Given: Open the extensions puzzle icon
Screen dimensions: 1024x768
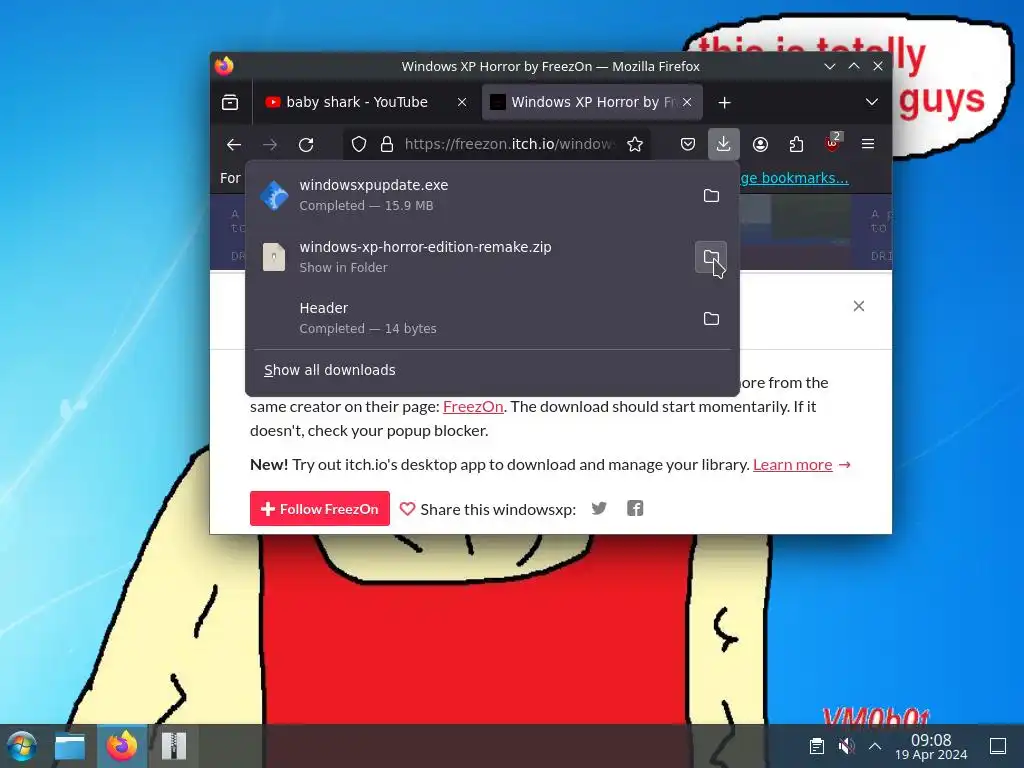Looking at the screenshot, I should tap(796, 144).
